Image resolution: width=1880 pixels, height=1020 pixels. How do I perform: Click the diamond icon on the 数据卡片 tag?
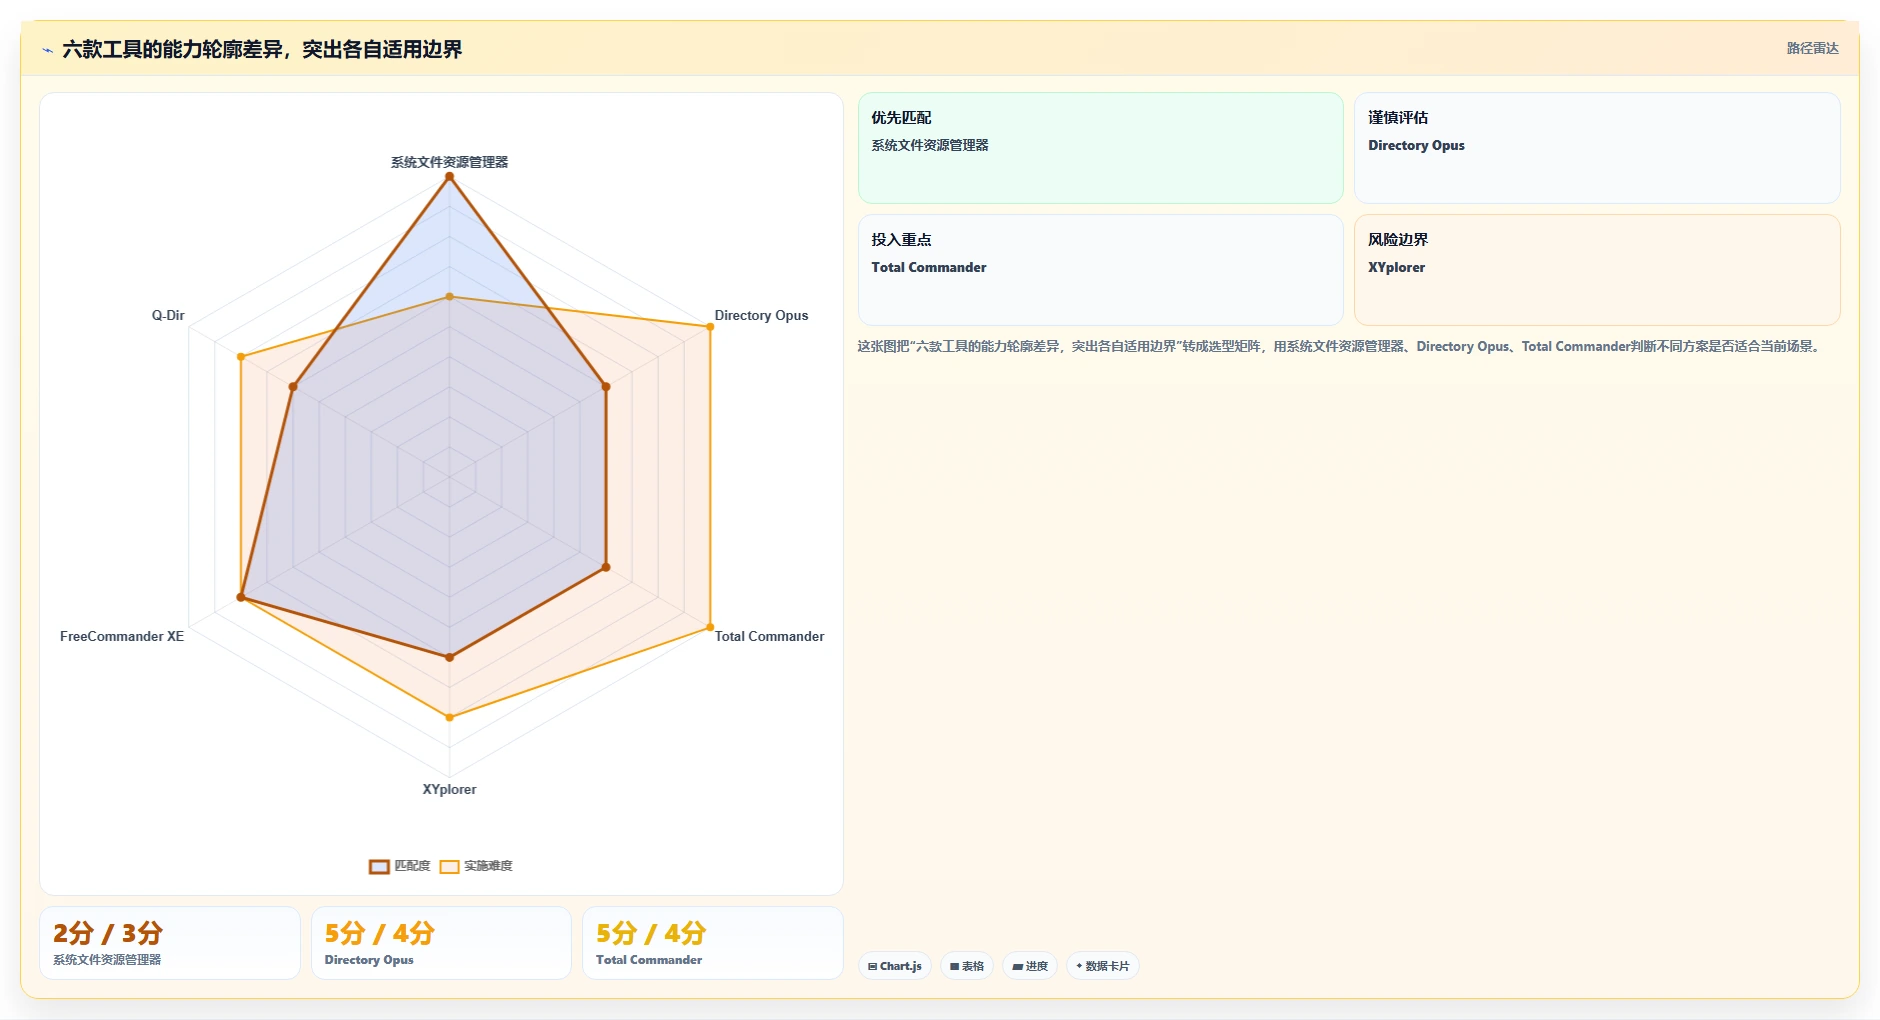(1079, 966)
